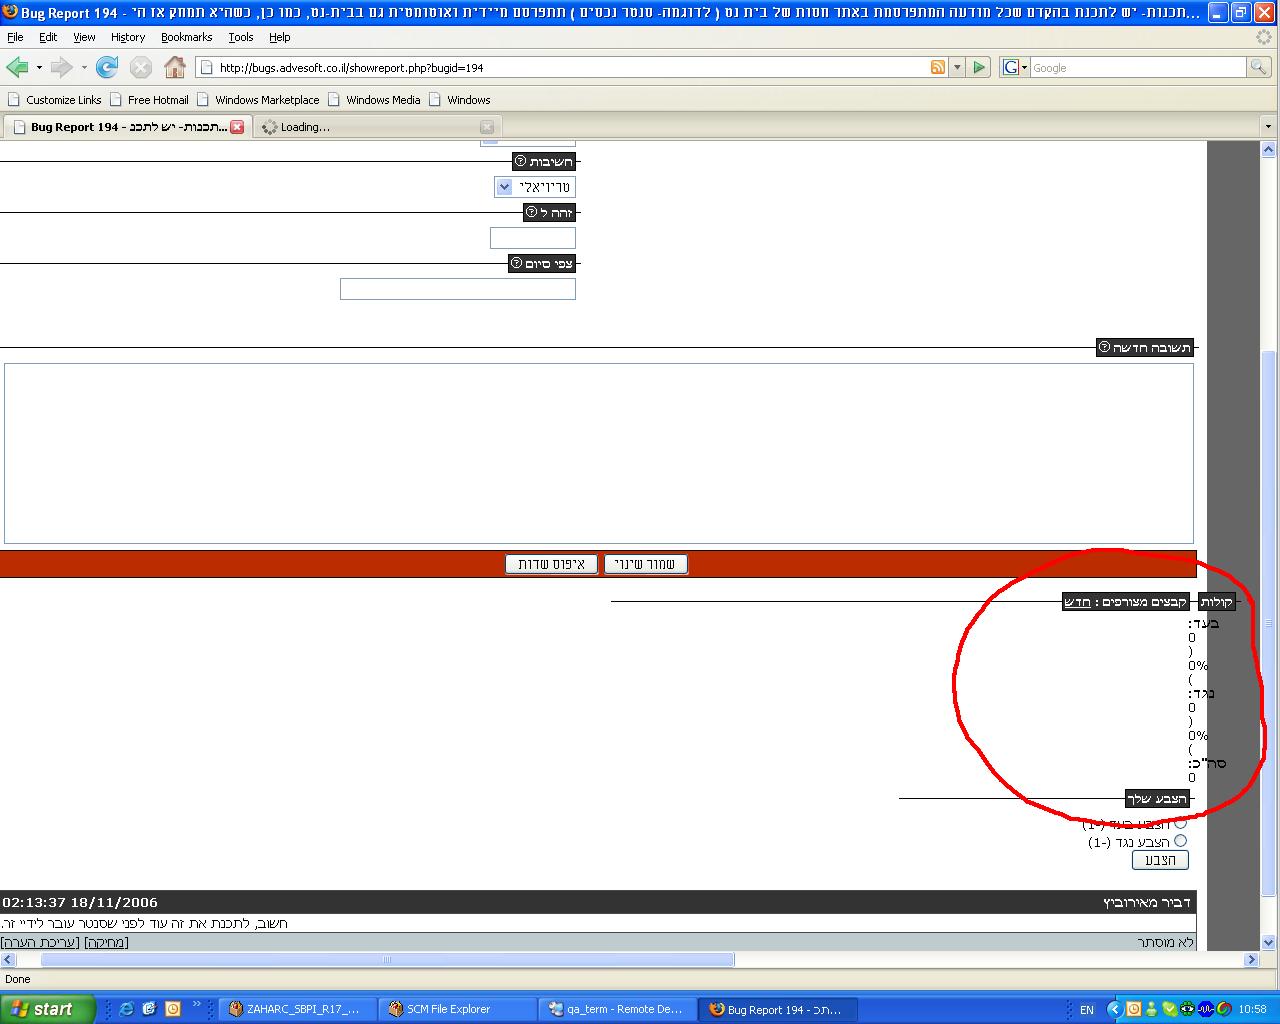The height and width of the screenshot is (1024, 1280).
Task: Select the הצבע בעד vote radio button
Action: pos(1180,823)
